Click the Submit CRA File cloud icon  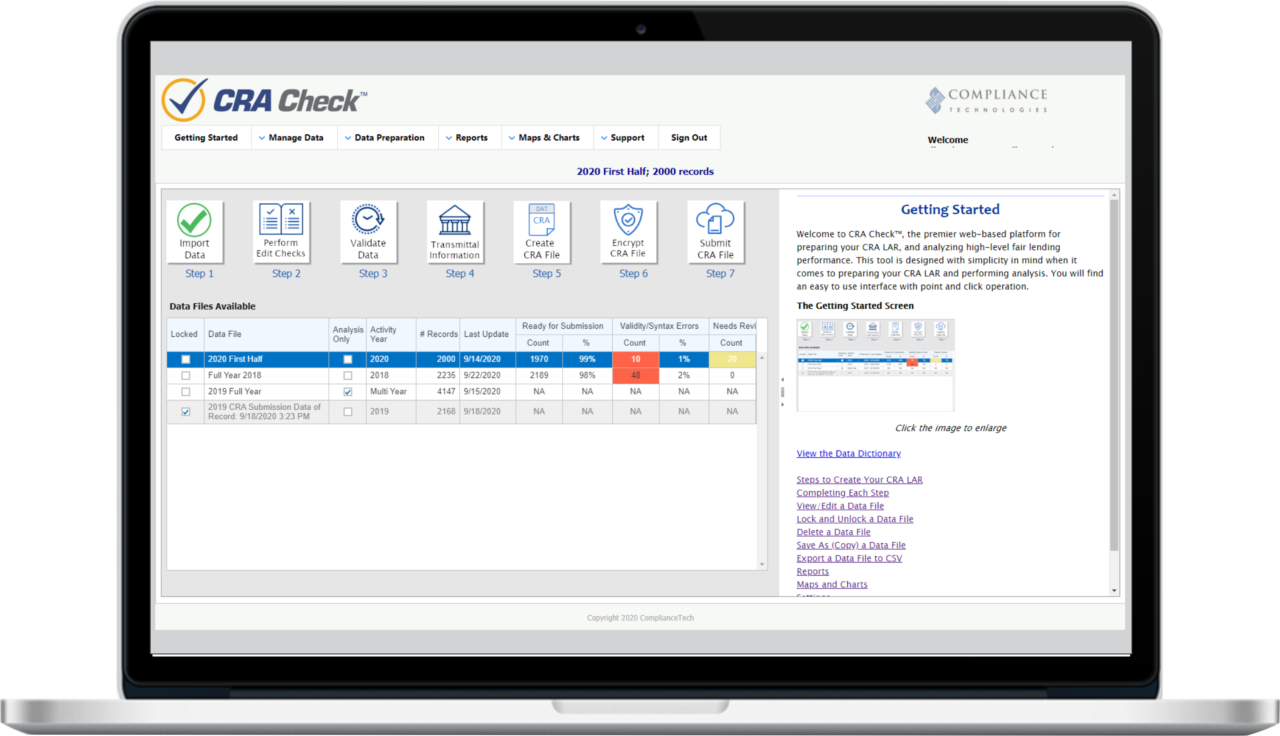pyautogui.click(x=716, y=232)
